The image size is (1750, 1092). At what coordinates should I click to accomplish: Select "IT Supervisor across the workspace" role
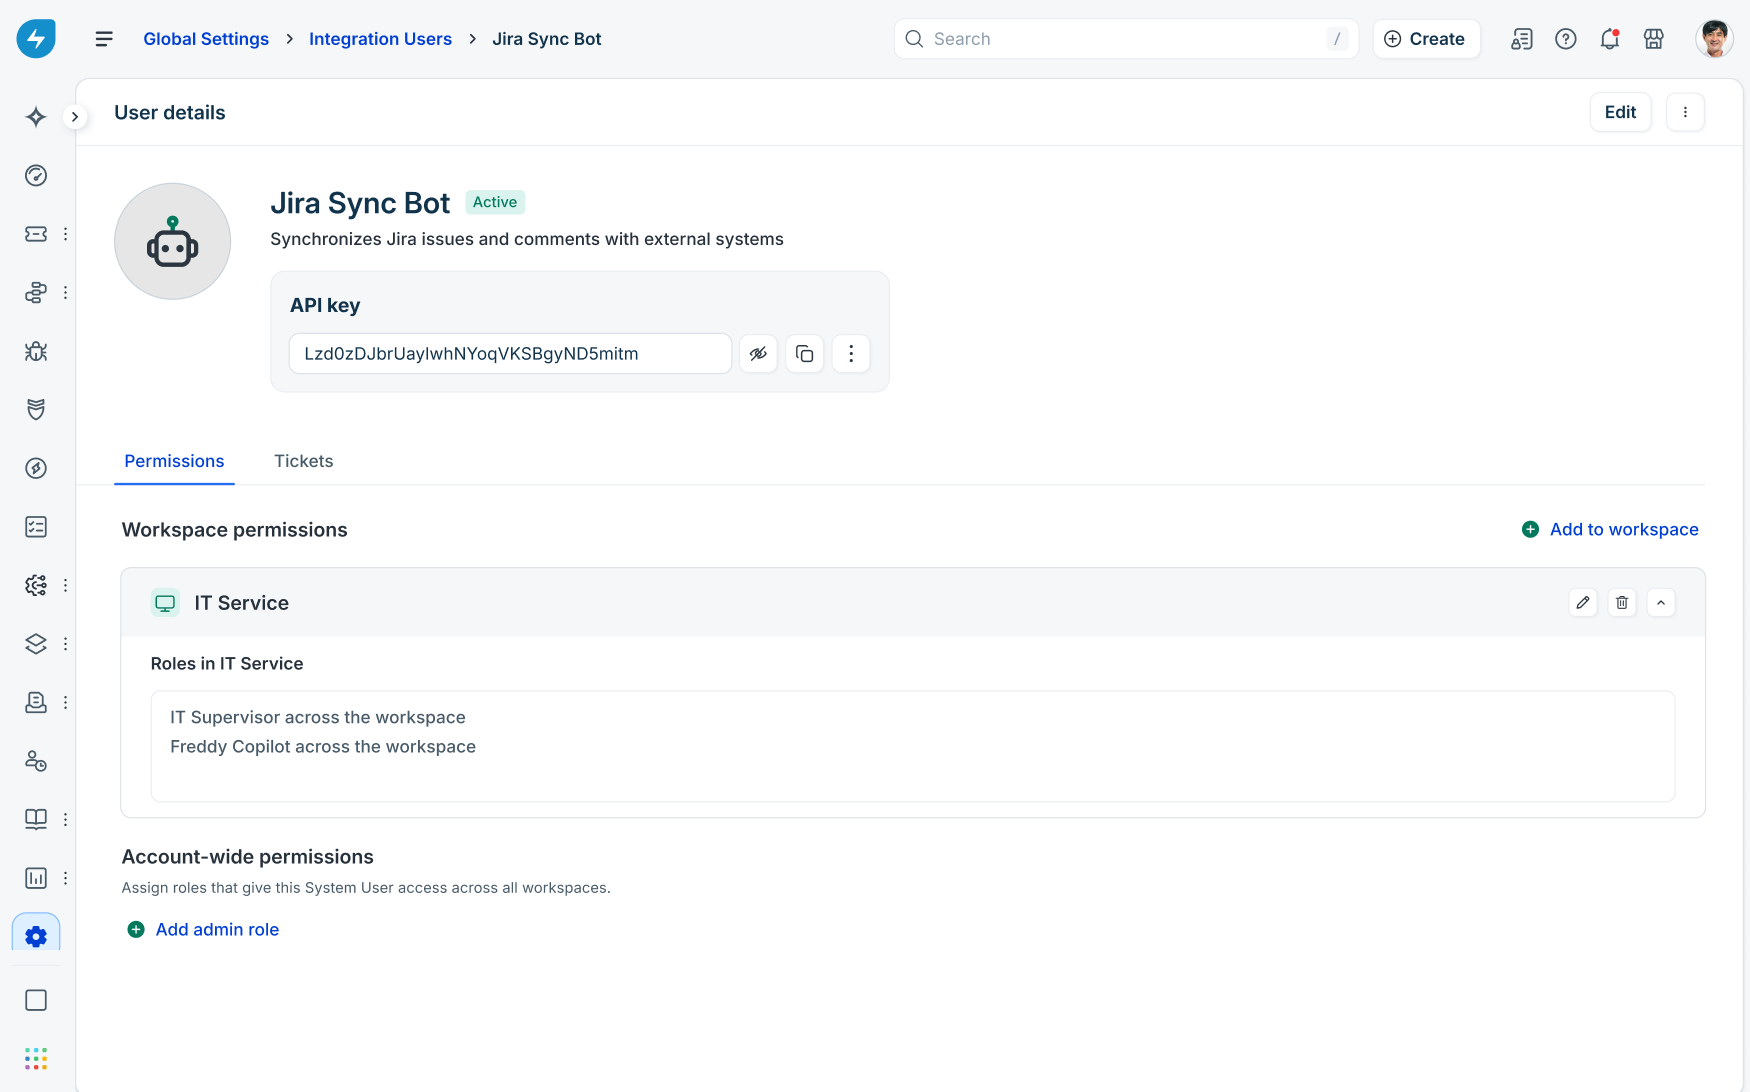318,717
